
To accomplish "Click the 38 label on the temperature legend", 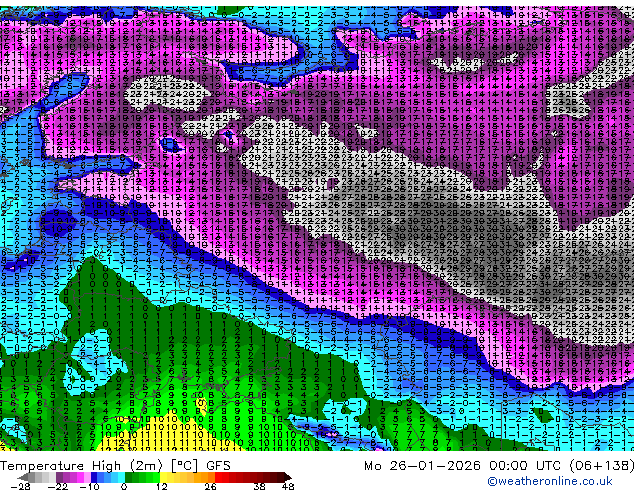I will point(260,486).
